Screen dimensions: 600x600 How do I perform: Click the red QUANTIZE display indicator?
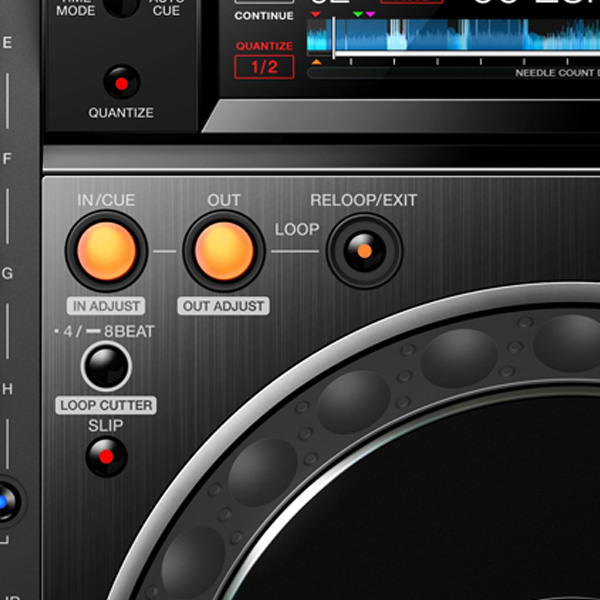pyautogui.click(x=264, y=46)
